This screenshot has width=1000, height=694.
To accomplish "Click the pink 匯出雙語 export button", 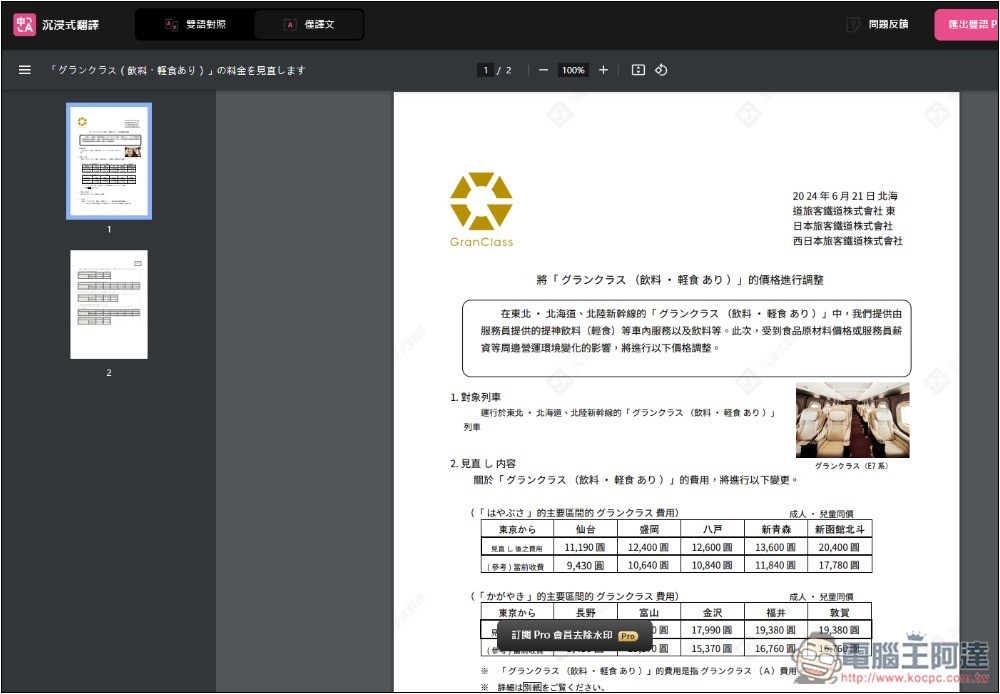I will click(967, 25).
